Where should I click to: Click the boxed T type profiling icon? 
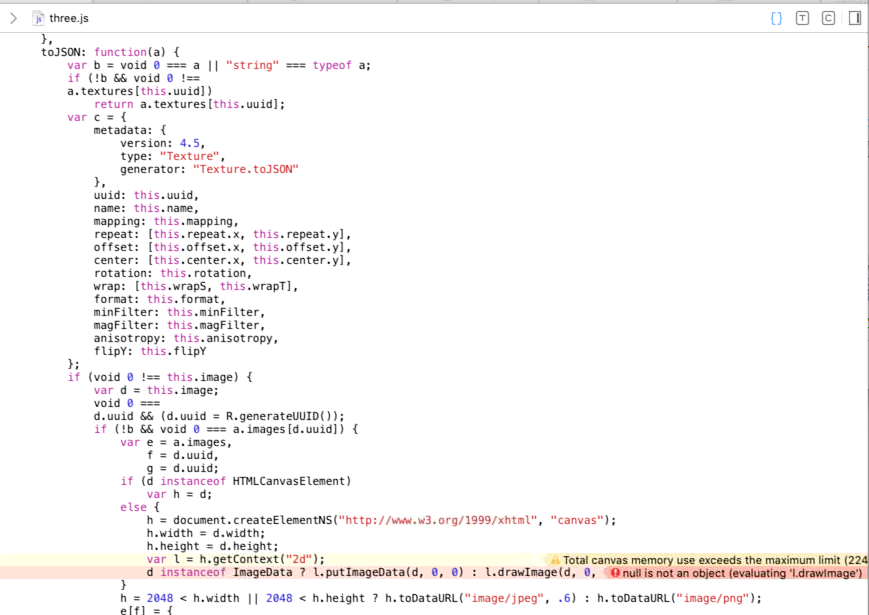[x=802, y=17]
